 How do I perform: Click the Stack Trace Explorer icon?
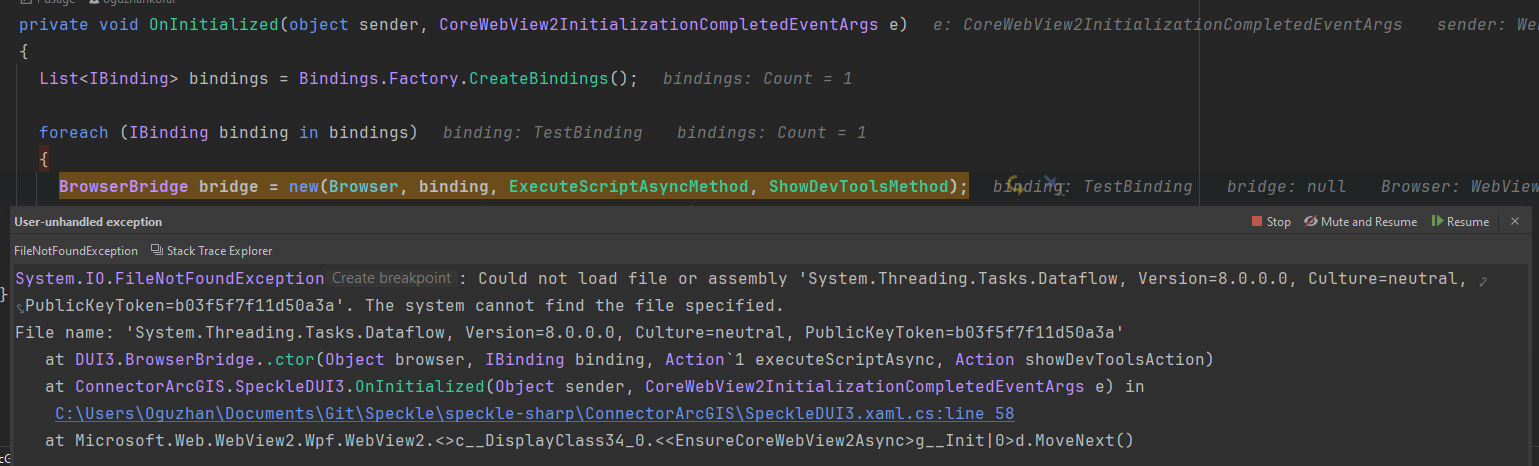click(x=156, y=251)
